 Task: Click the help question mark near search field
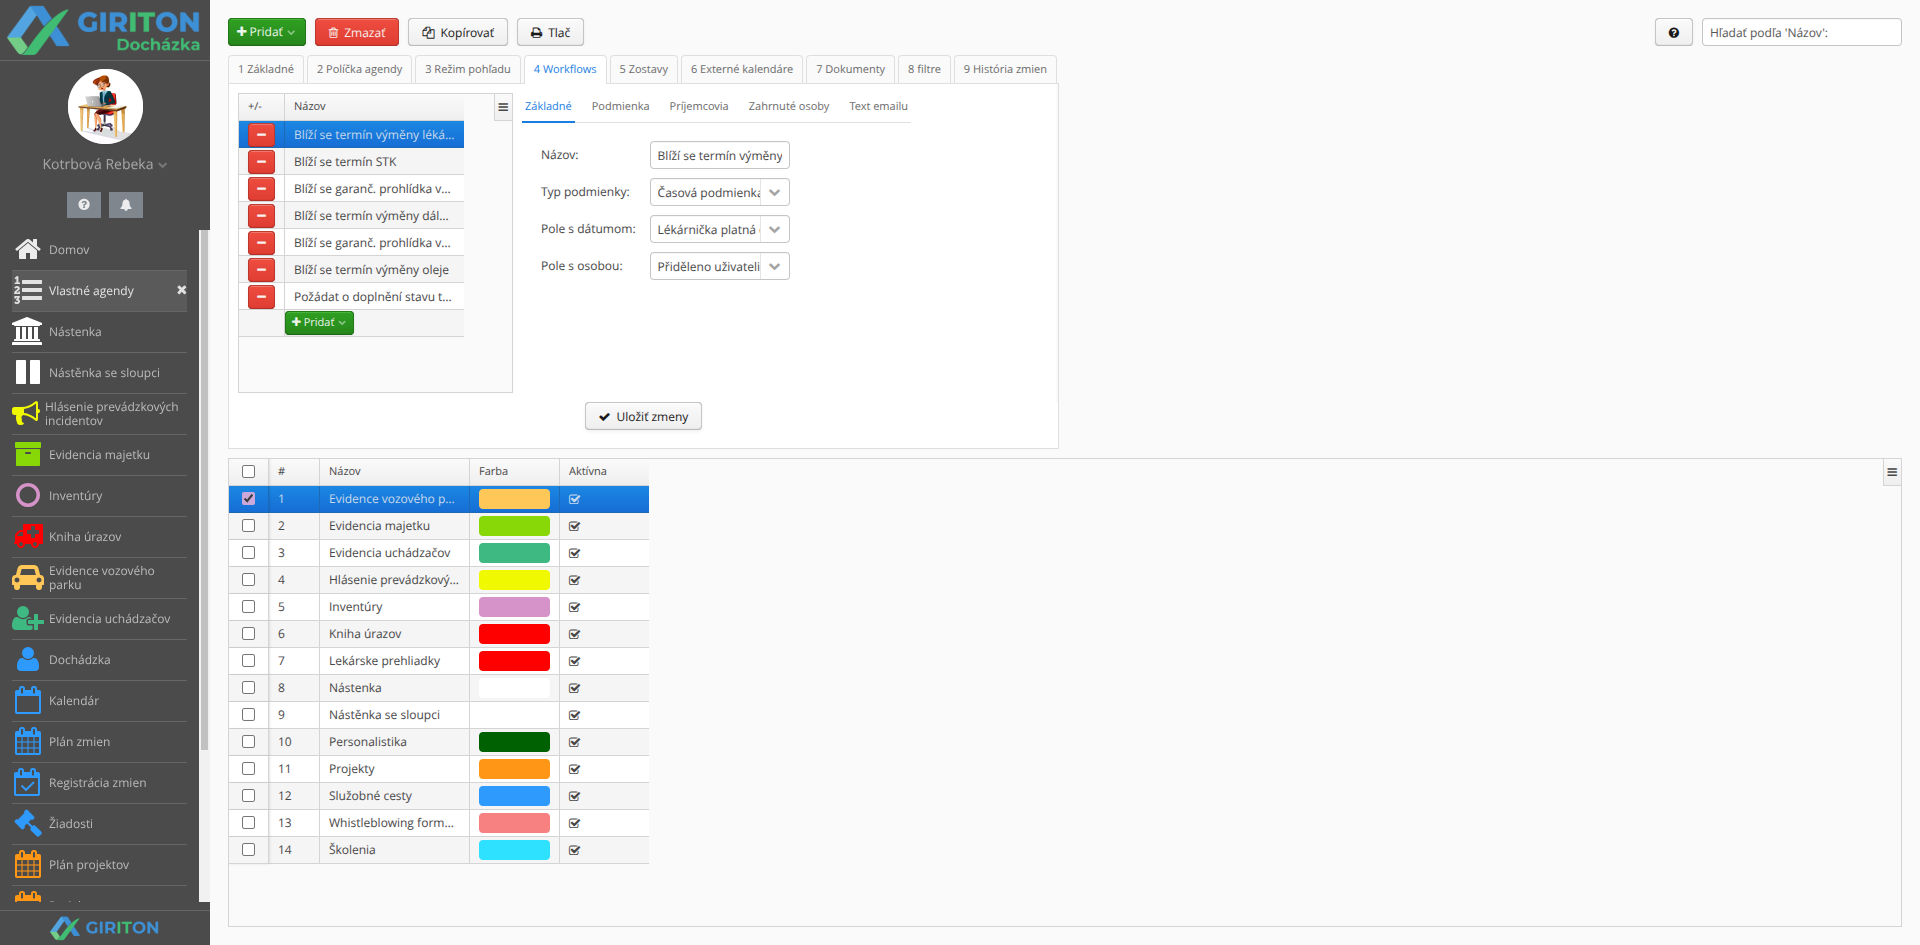[x=1673, y=33]
